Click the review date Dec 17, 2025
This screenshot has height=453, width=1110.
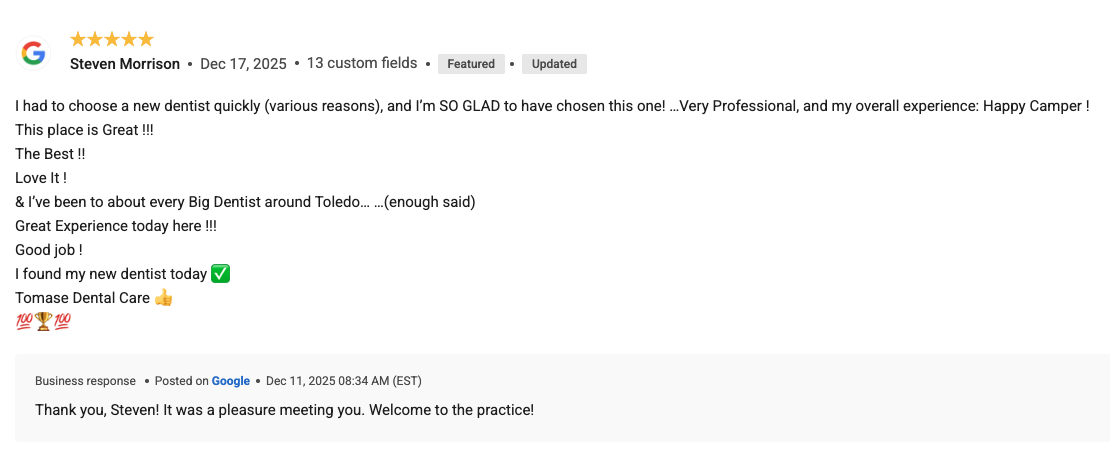[x=243, y=64]
